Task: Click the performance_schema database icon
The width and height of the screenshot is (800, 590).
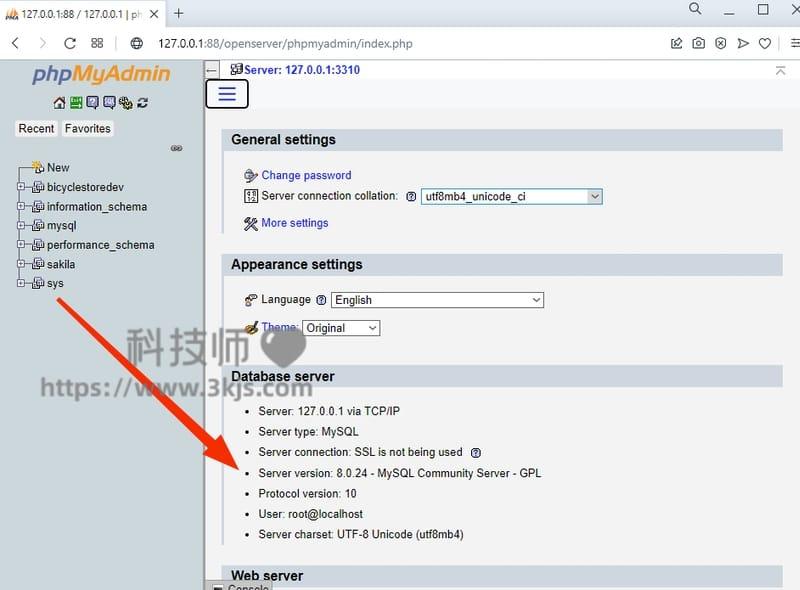Action: tap(38, 245)
